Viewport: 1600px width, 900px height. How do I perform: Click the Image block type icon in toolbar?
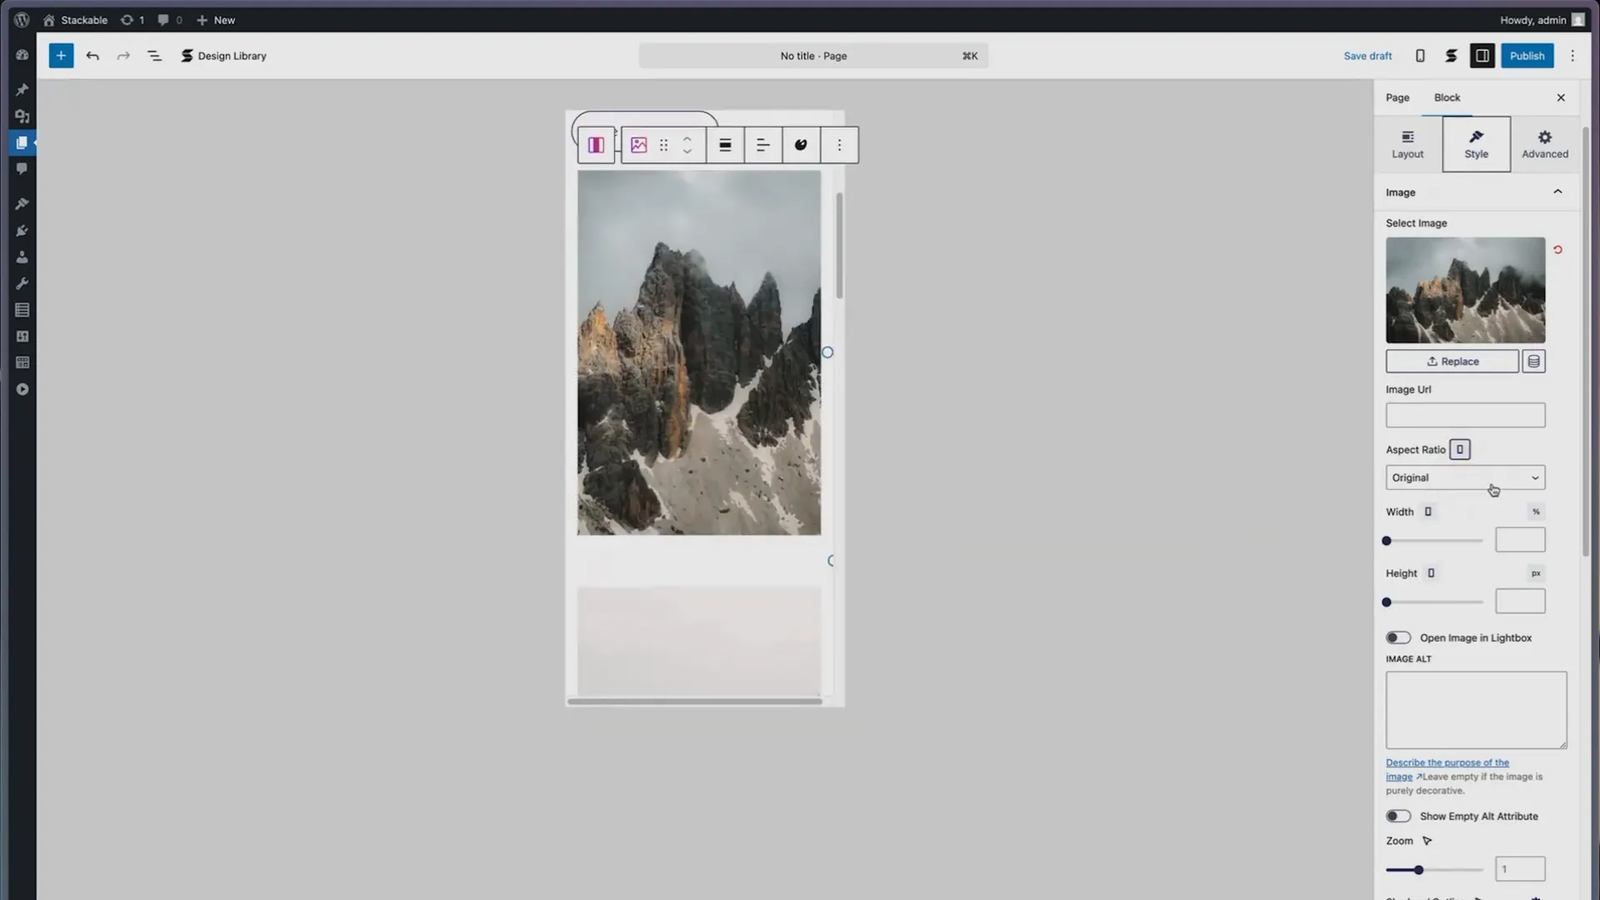(639, 145)
